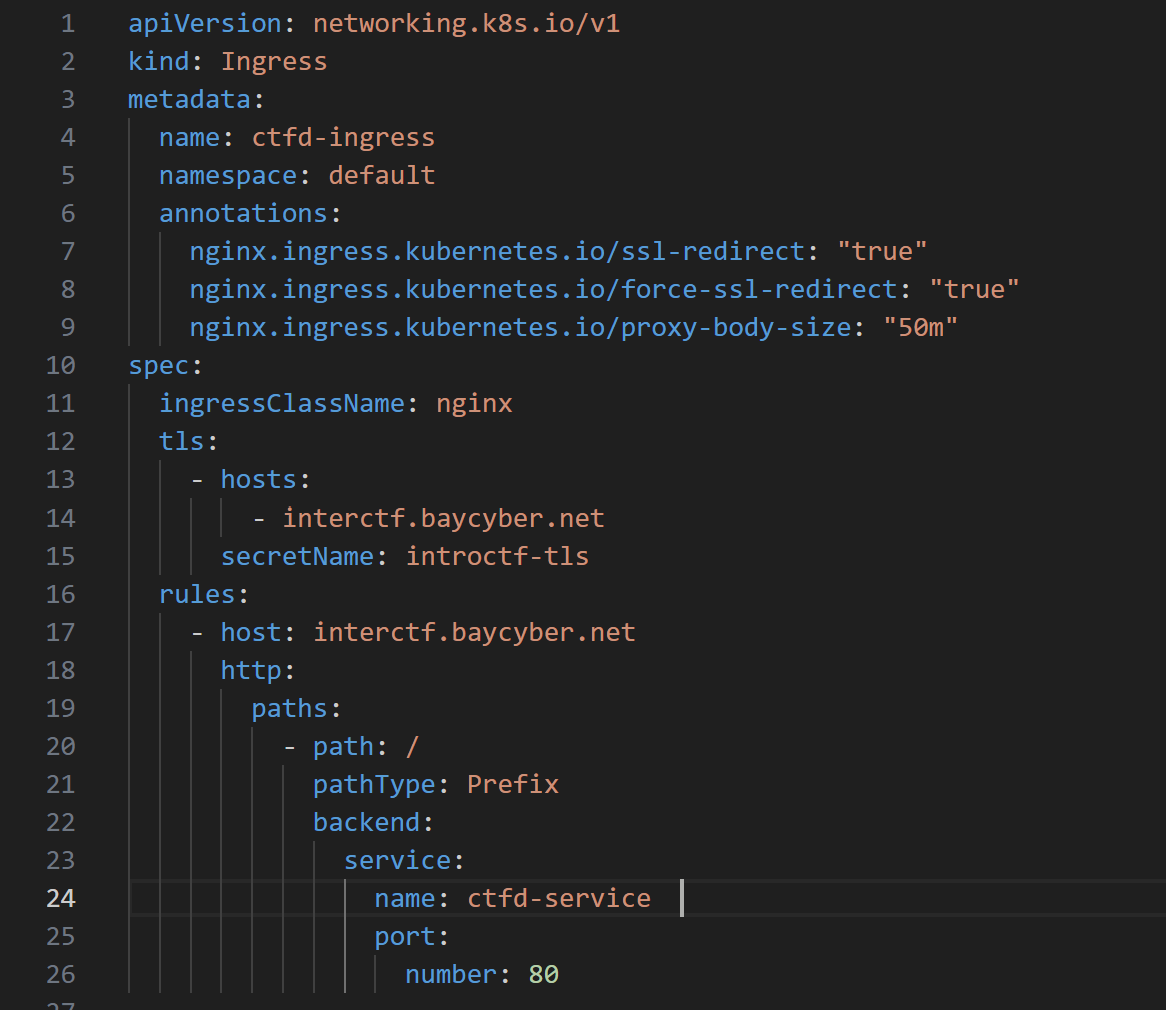Click the hosts key on line 13
The image size is (1166, 1010).
(x=258, y=480)
